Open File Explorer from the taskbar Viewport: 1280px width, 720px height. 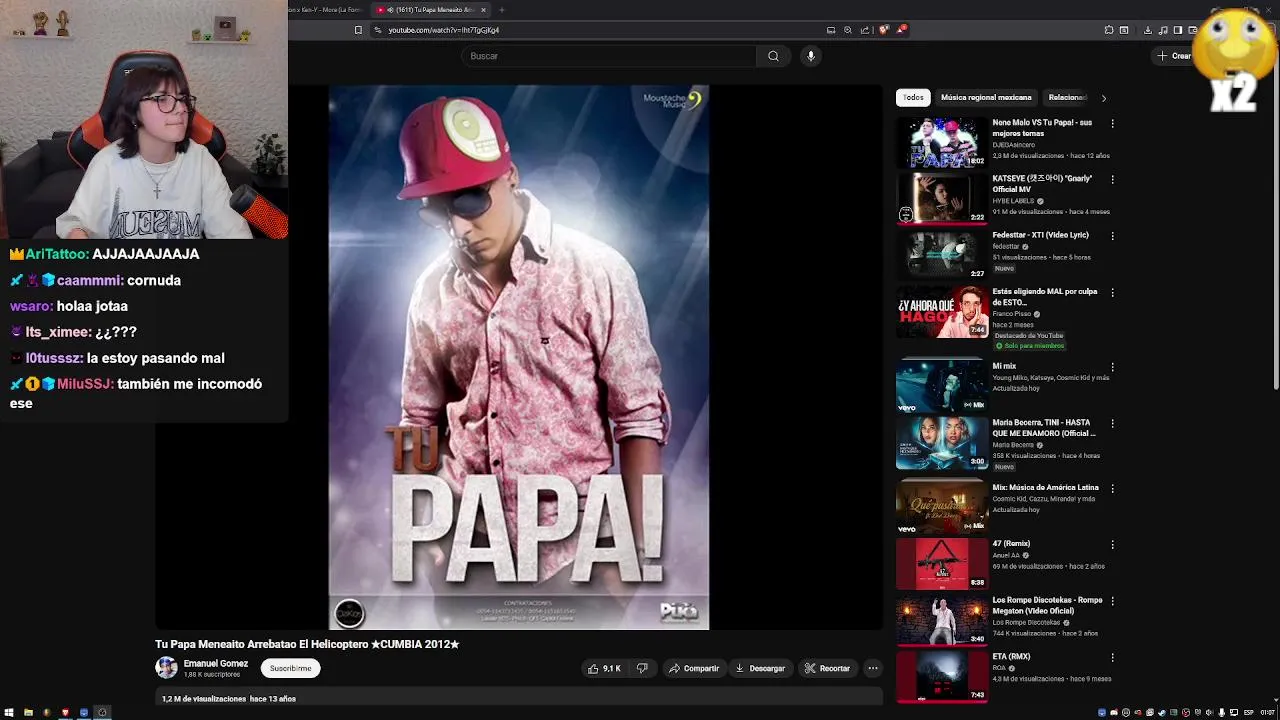pos(28,712)
